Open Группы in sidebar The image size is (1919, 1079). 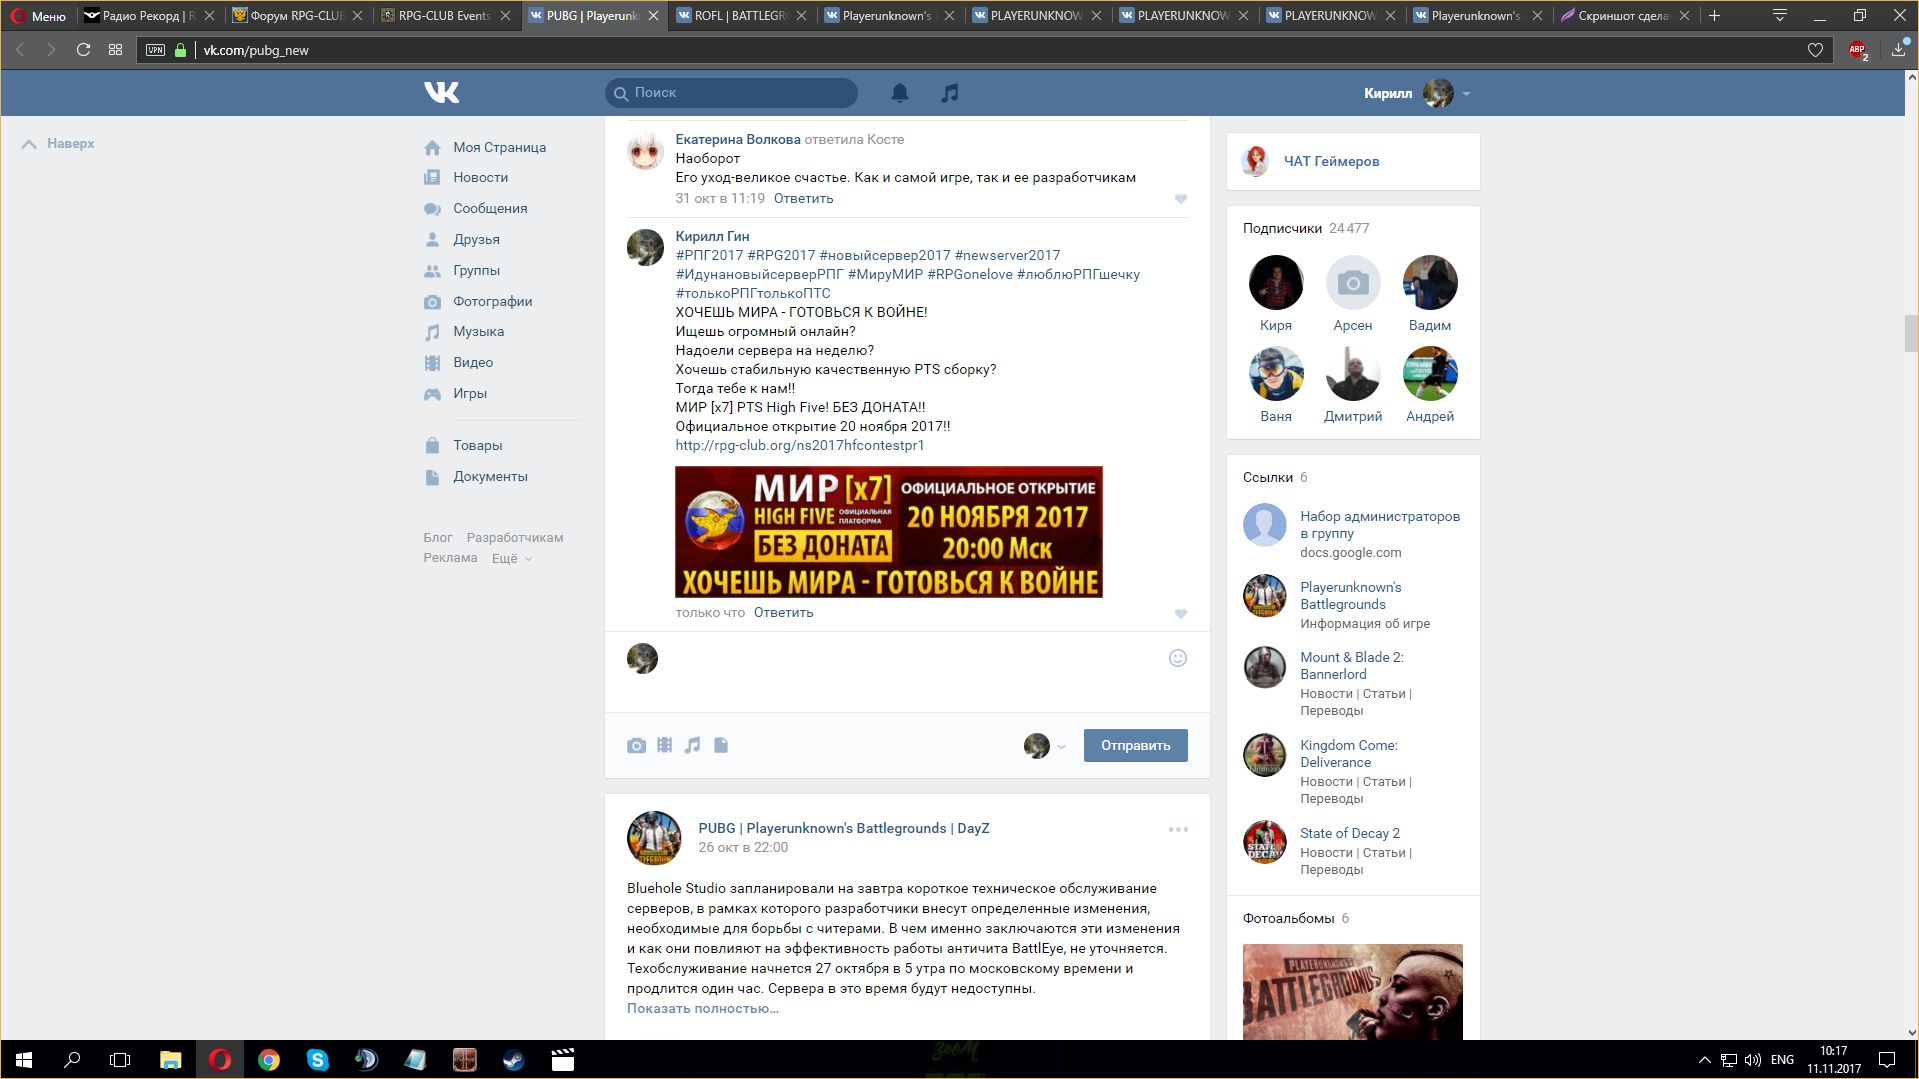point(476,270)
